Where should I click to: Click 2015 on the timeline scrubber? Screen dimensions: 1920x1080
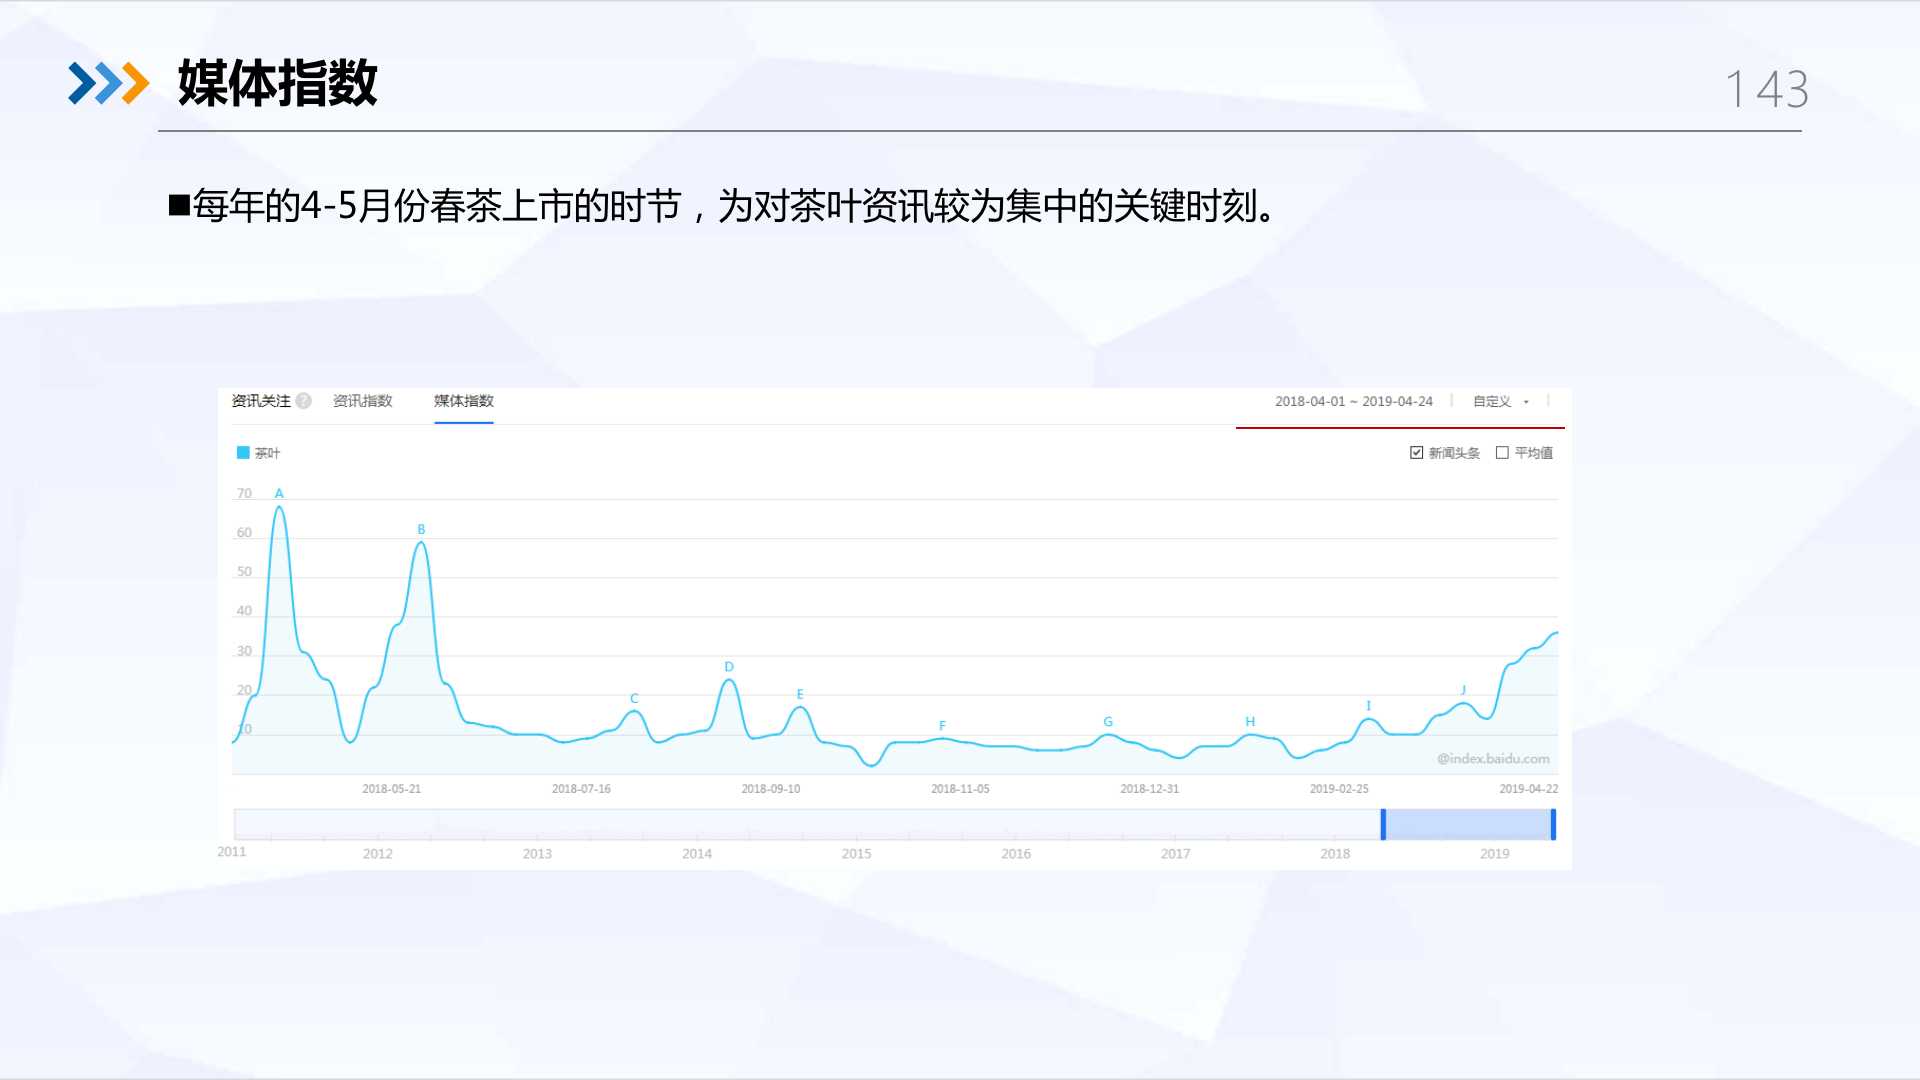point(856,854)
